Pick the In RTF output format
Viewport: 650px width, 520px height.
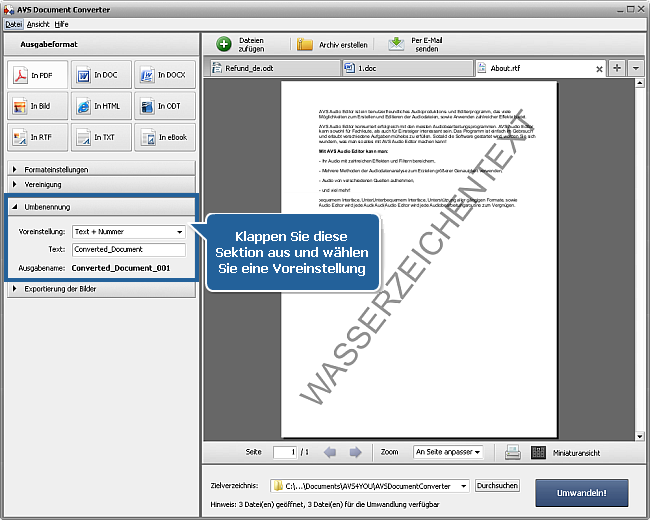pyautogui.click(x=37, y=137)
